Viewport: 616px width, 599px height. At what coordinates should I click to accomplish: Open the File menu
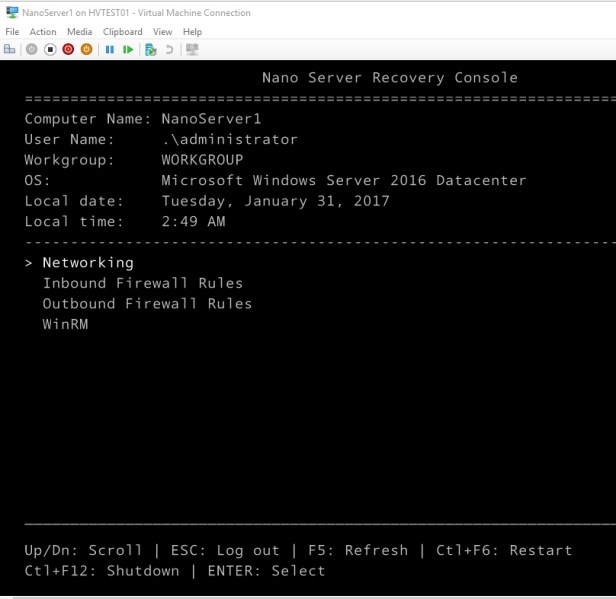tap(12, 32)
